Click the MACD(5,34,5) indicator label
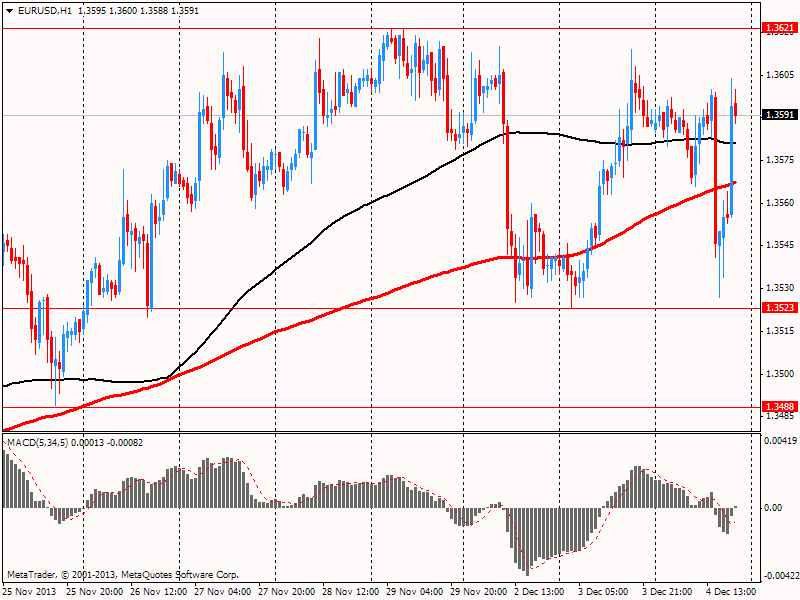This screenshot has height=600, width=800. (38, 443)
